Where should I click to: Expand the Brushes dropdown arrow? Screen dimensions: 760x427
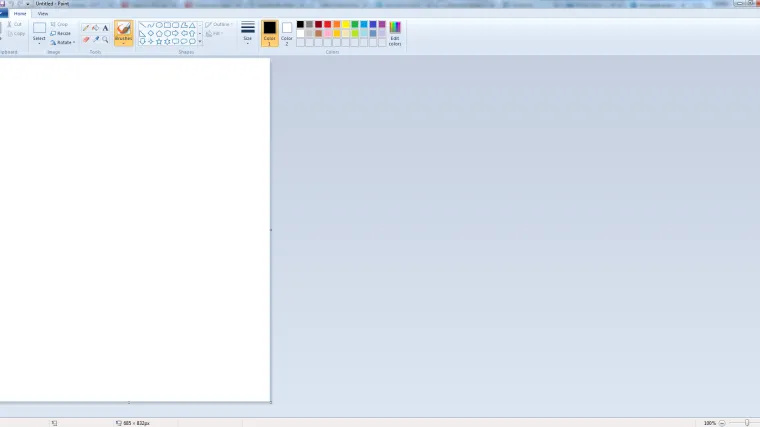click(x=124, y=44)
